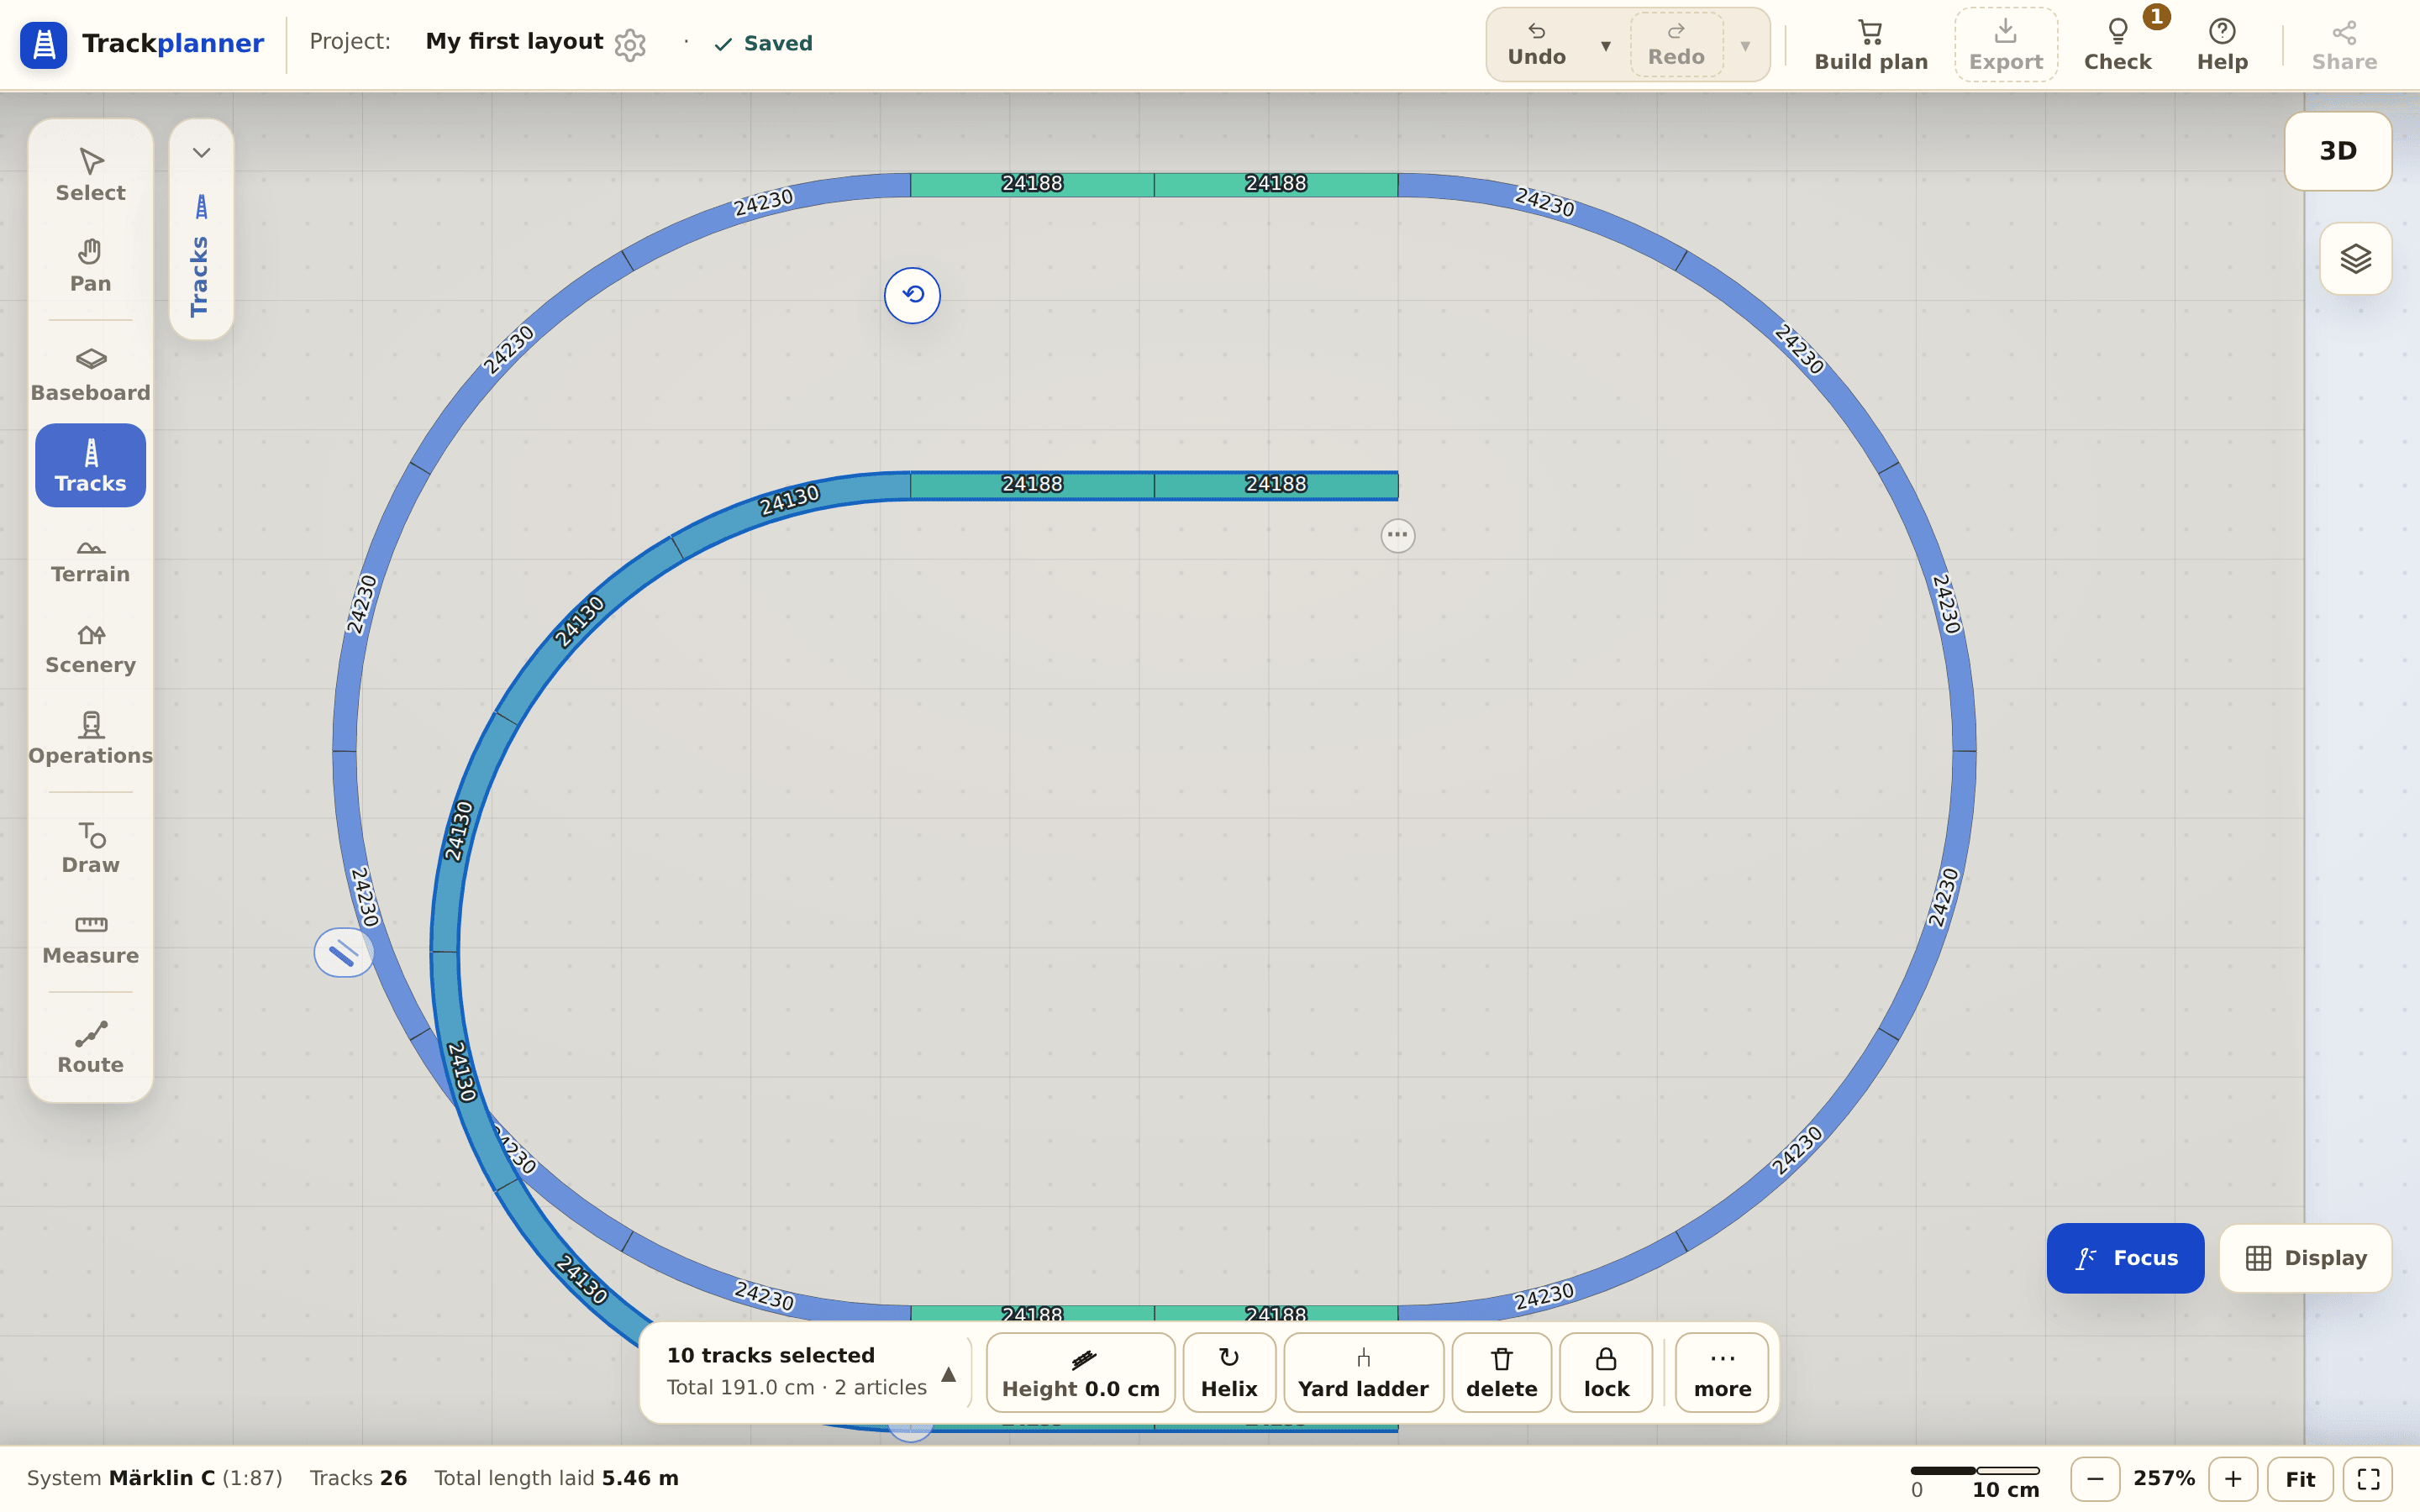2420x1512 pixels.
Task: Enter fullscreen mode via corner icon
Action: 2368,1479
